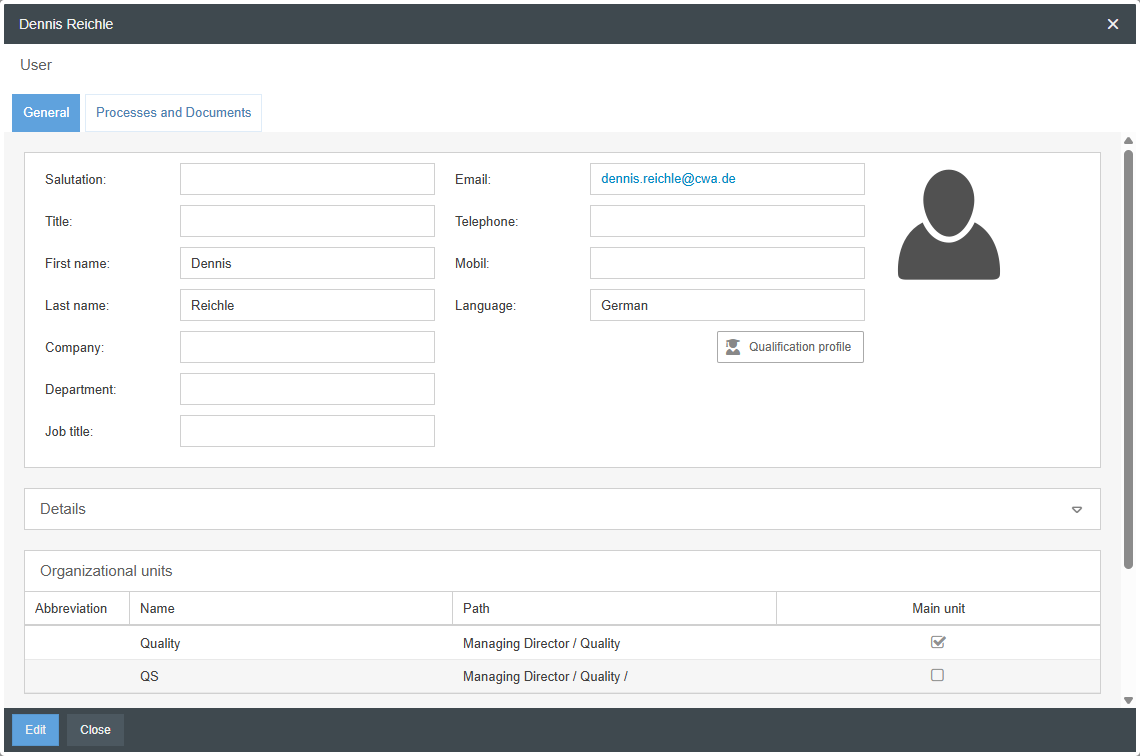Click the scroll down arrow of scrollbar
The width and height of the screenshot is (1140, 756).
coord(1128,701)
